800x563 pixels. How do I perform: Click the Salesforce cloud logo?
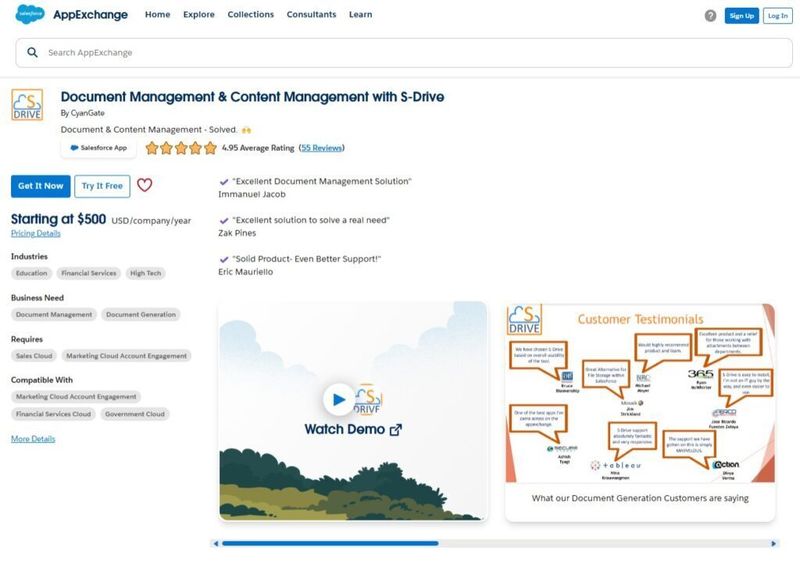tap(30, 14)
